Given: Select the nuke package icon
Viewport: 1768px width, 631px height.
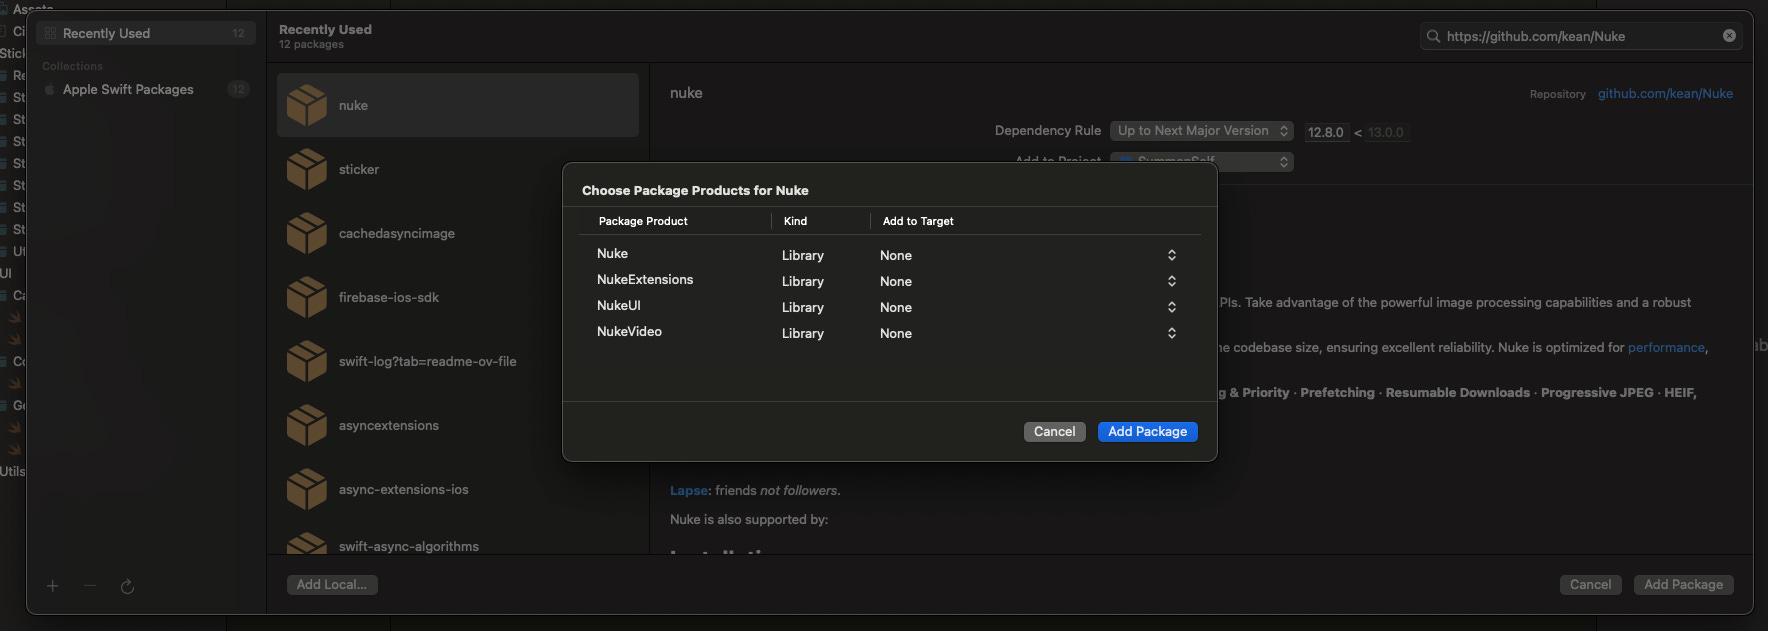Looking at the screenshot, I should tap(306, 105).
